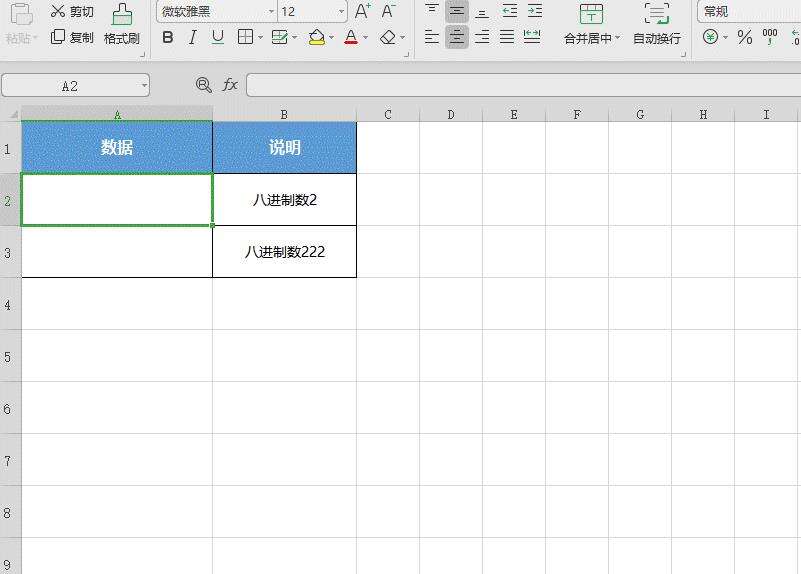Apply red font color A
The width and height of the screenshot is (801, 574).
351,37
